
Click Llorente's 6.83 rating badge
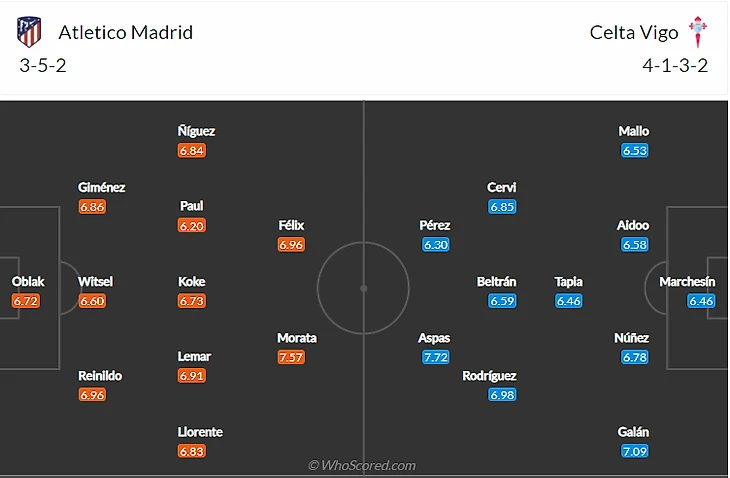pyautogui.click(x=192, y=451)
